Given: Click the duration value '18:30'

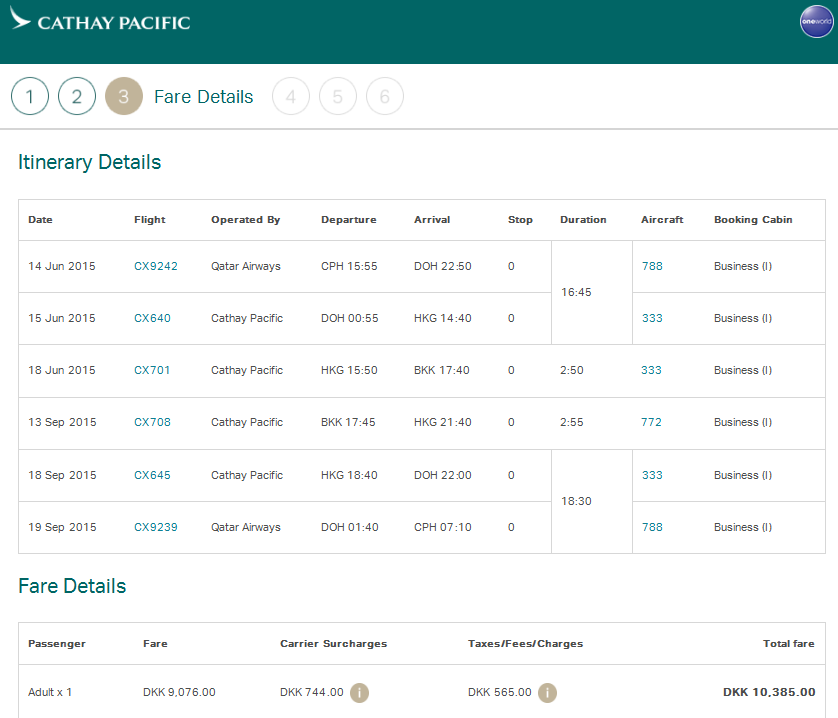Looking at the screenshot, I should click(x=576, y=501).
